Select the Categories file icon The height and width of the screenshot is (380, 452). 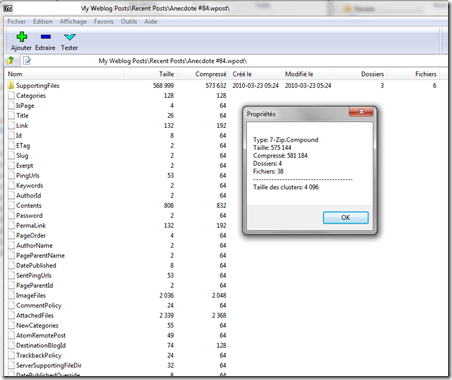pyautogui.click(x=12, y=96)
